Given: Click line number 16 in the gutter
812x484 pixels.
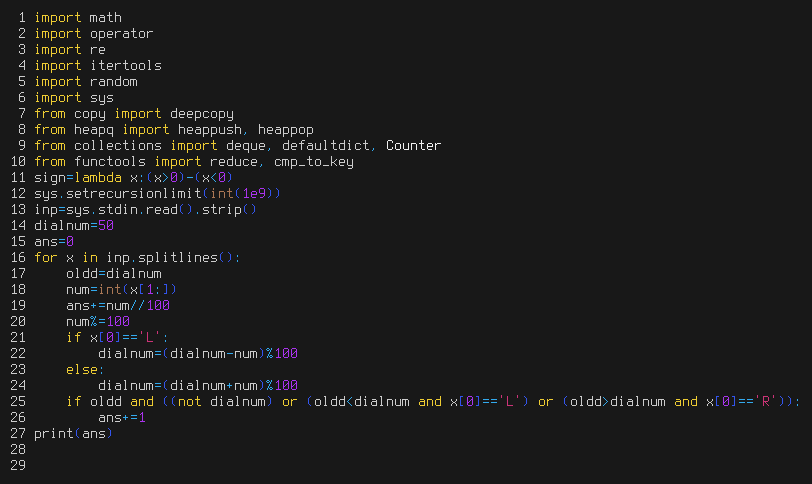Looking at the screenshot, I should tap(18, 258).
